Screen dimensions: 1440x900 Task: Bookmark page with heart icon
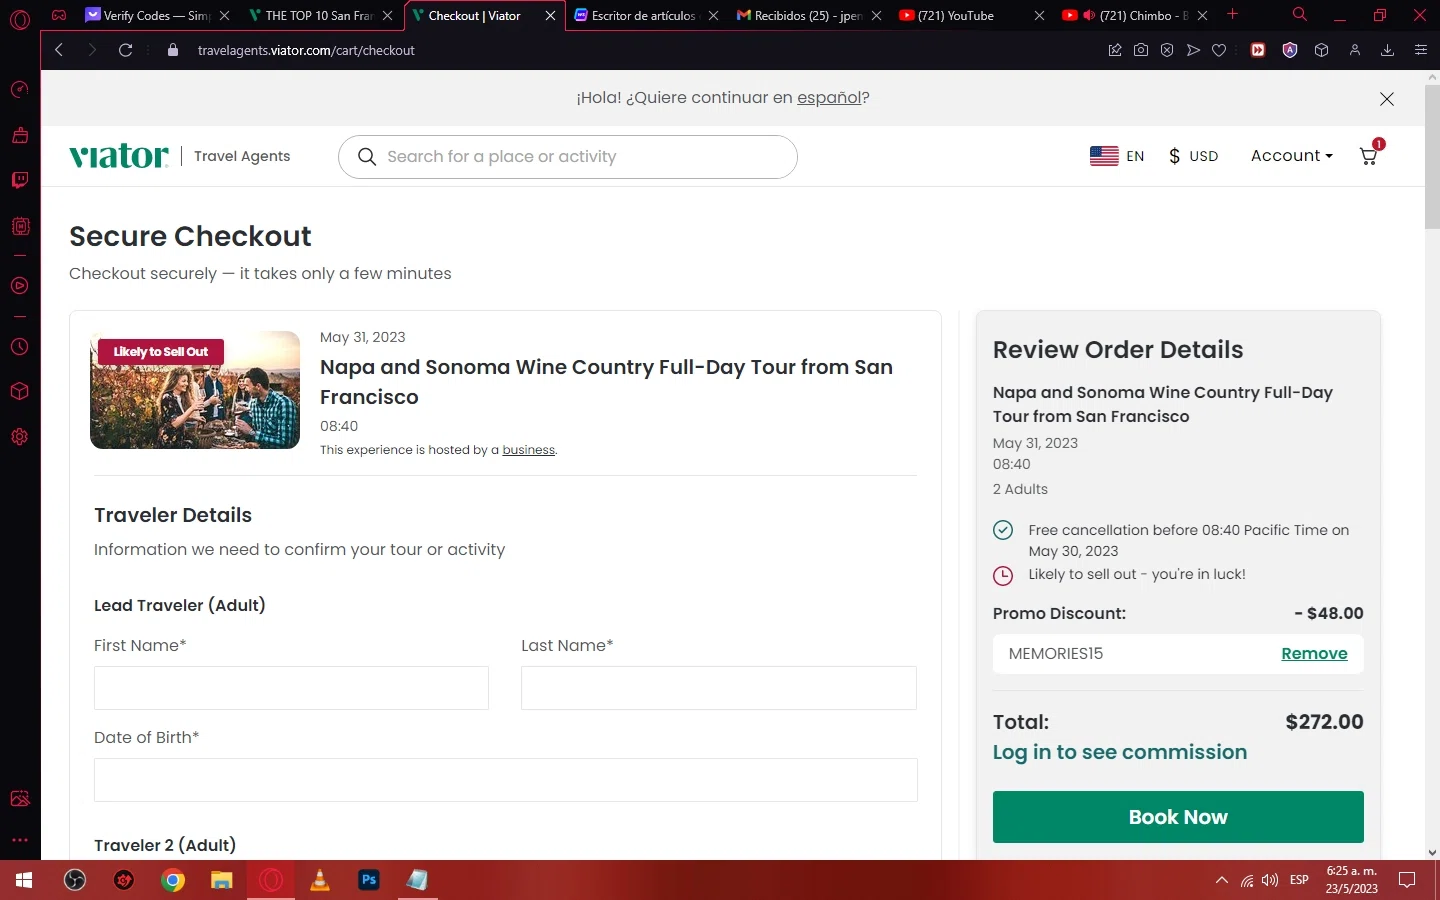pyautogui.click(x=1219, y=50)
